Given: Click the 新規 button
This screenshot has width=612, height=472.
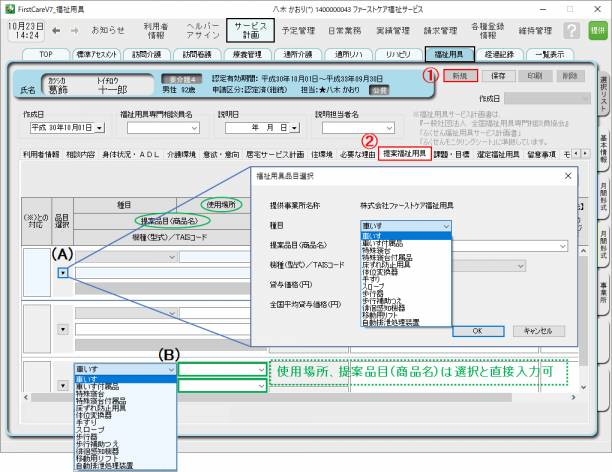Looking at the screenshot, I should tap(460, 76).
